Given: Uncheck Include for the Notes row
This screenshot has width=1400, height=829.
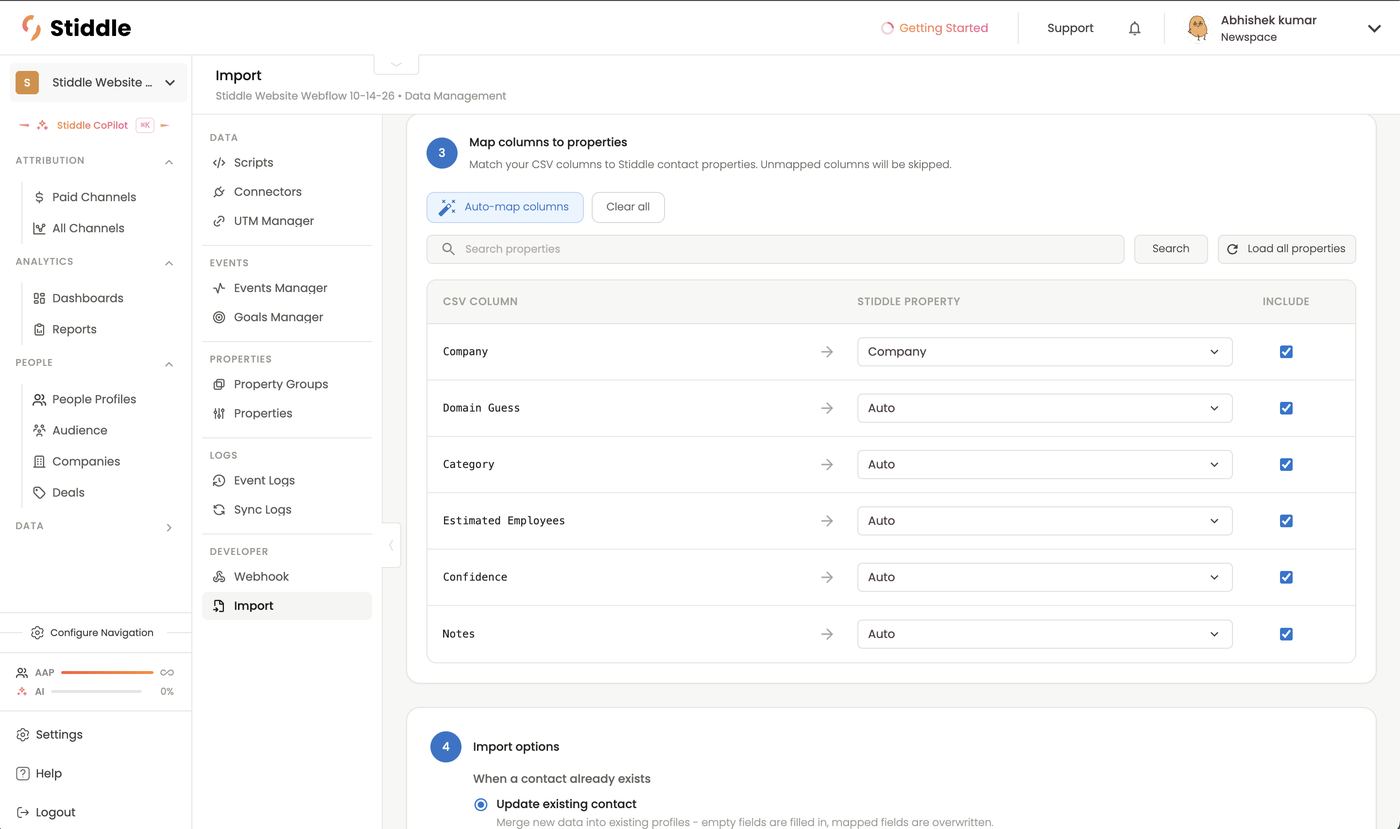Looking at the screenshot, I should (1286, 634).
